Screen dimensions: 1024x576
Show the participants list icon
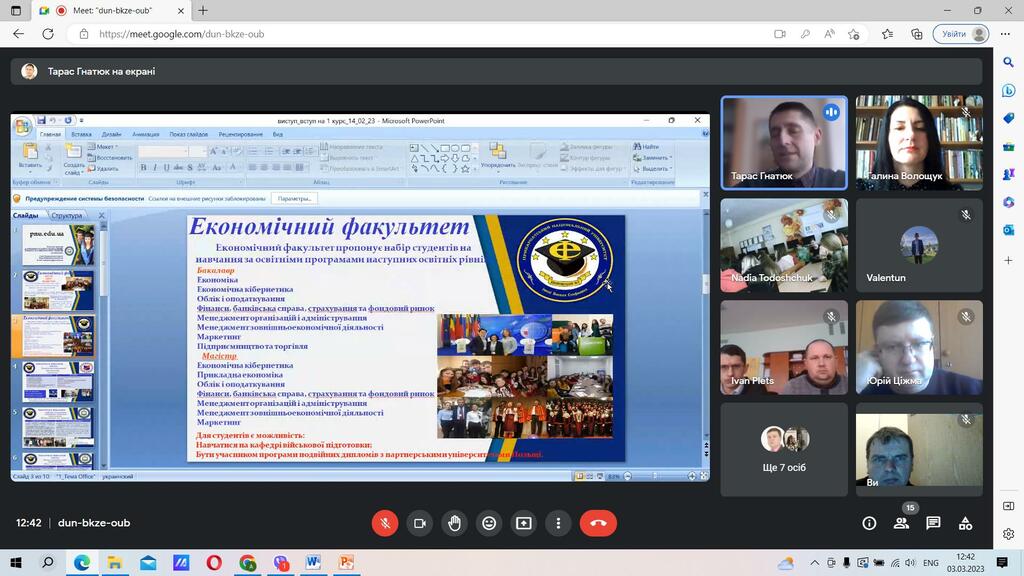901,523
